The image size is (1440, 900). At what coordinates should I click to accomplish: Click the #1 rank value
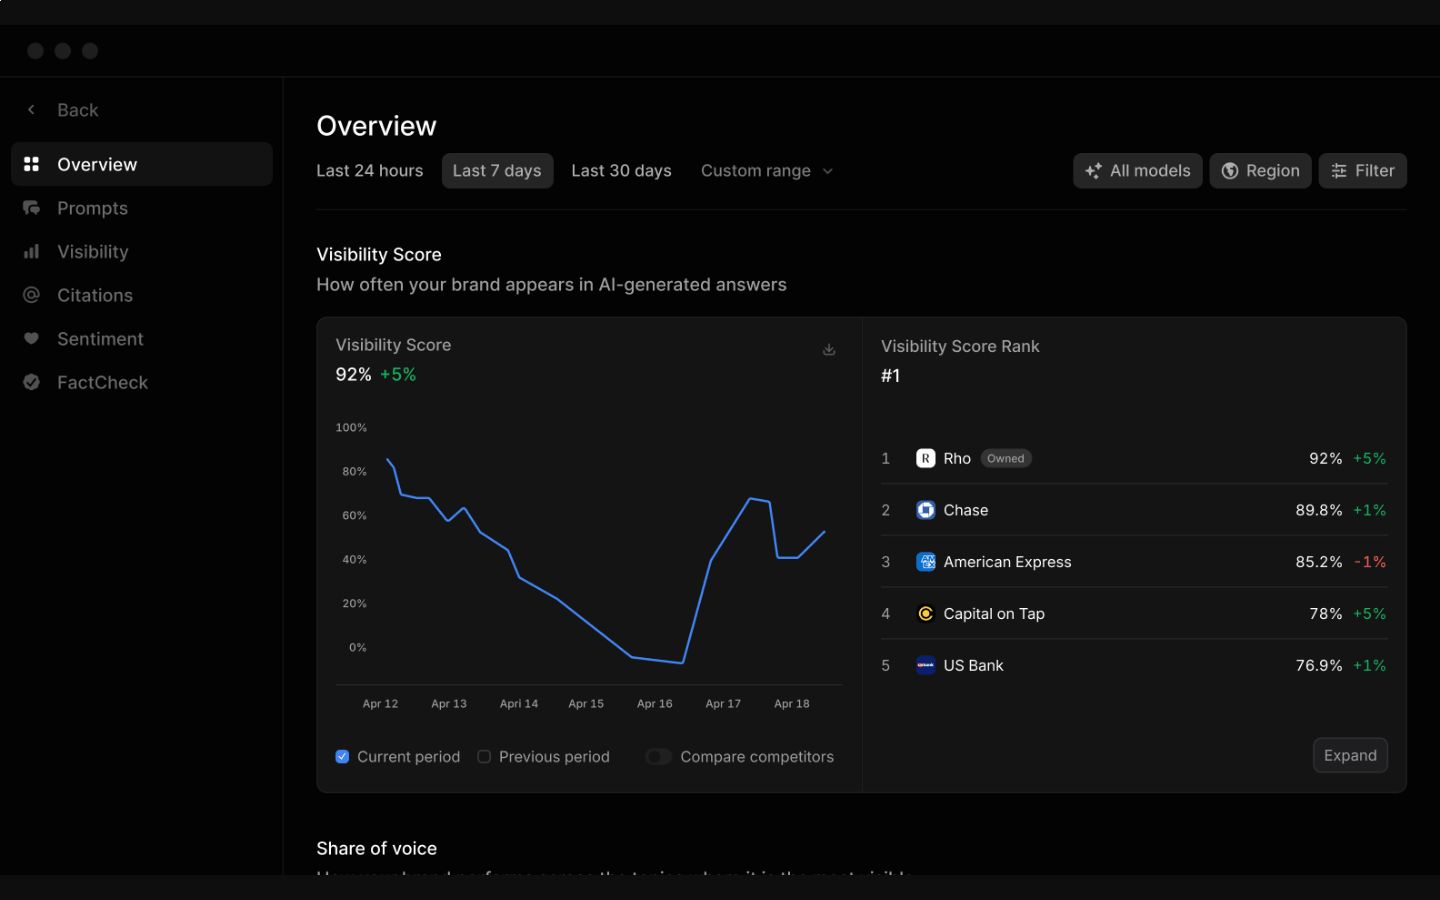tap(890, 376)
